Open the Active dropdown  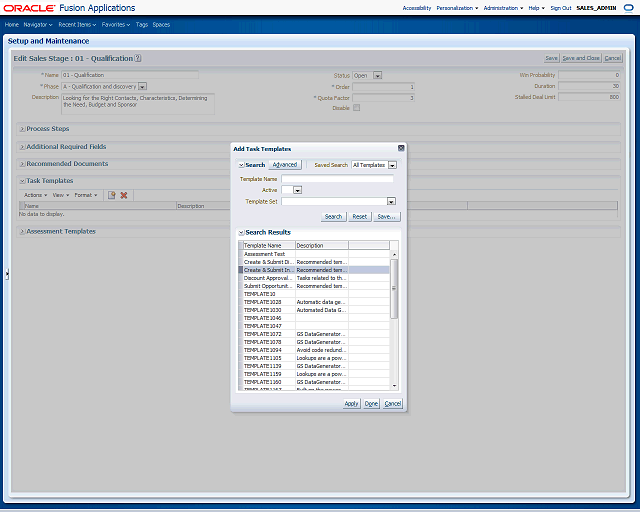coord(298,190)
